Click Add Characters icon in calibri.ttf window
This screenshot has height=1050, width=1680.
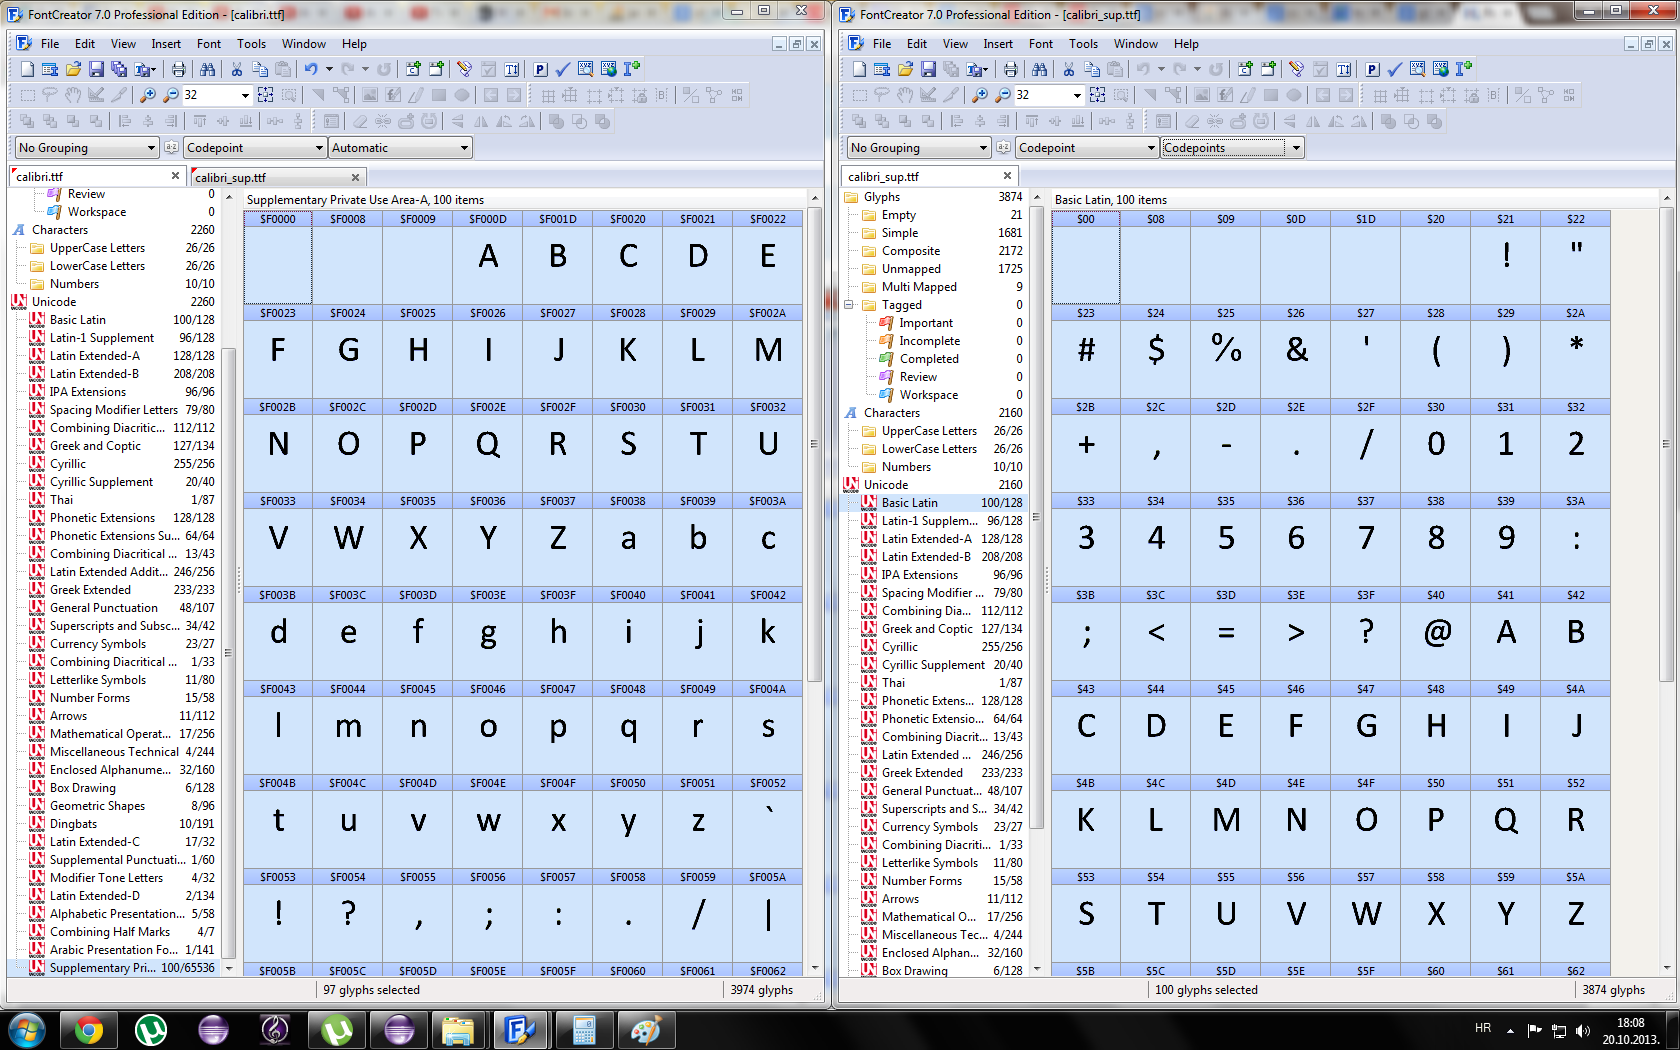point(413,69)
